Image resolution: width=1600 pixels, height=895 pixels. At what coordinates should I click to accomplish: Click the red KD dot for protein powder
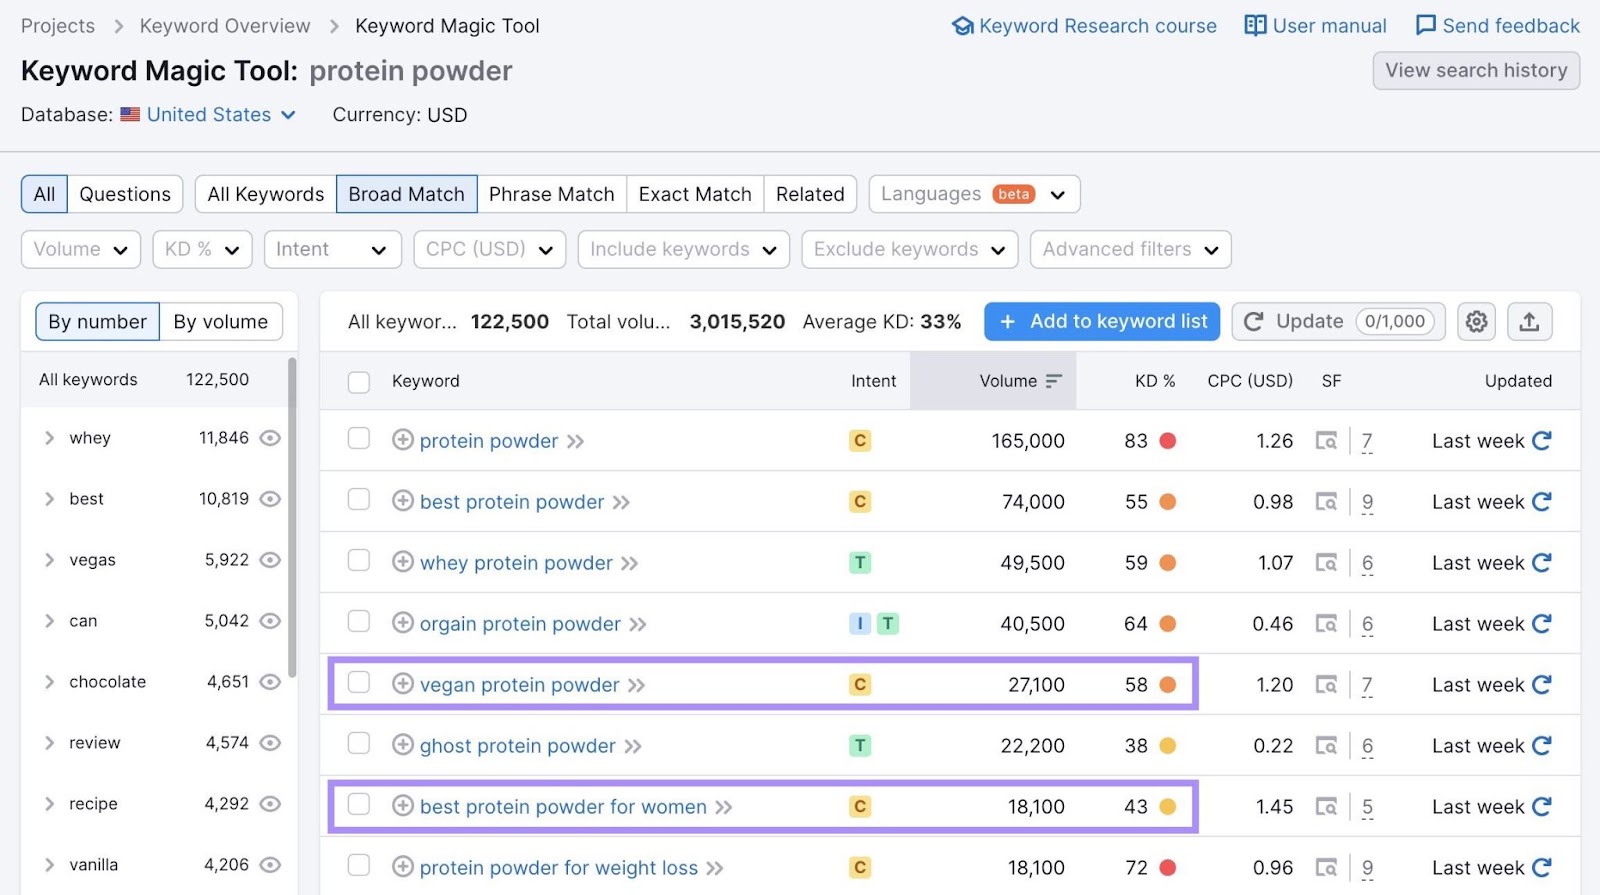[1167, 441]
